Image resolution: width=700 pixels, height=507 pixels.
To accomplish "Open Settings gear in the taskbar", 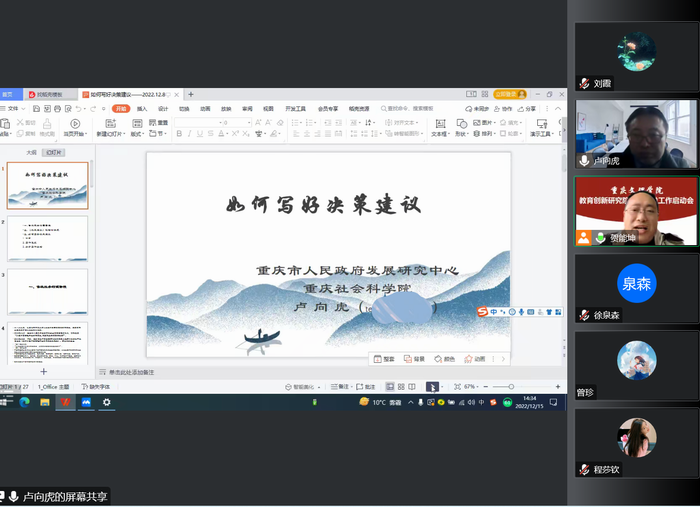I will 106,402.
